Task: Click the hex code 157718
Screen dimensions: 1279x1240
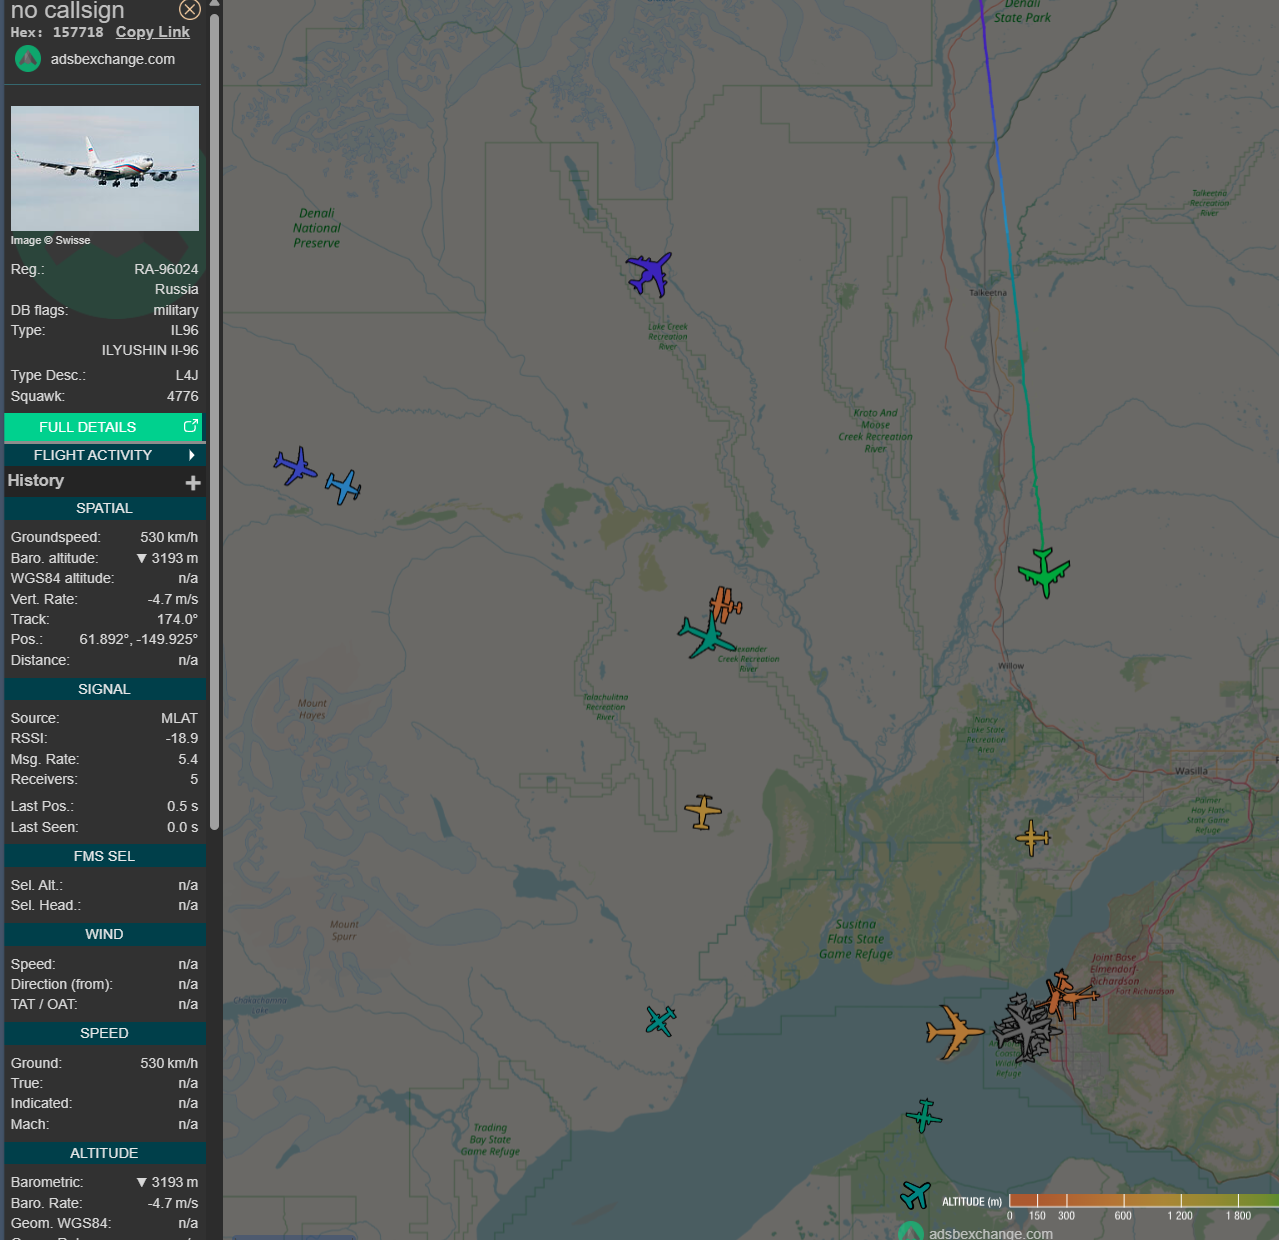Action: click(78, 32)
